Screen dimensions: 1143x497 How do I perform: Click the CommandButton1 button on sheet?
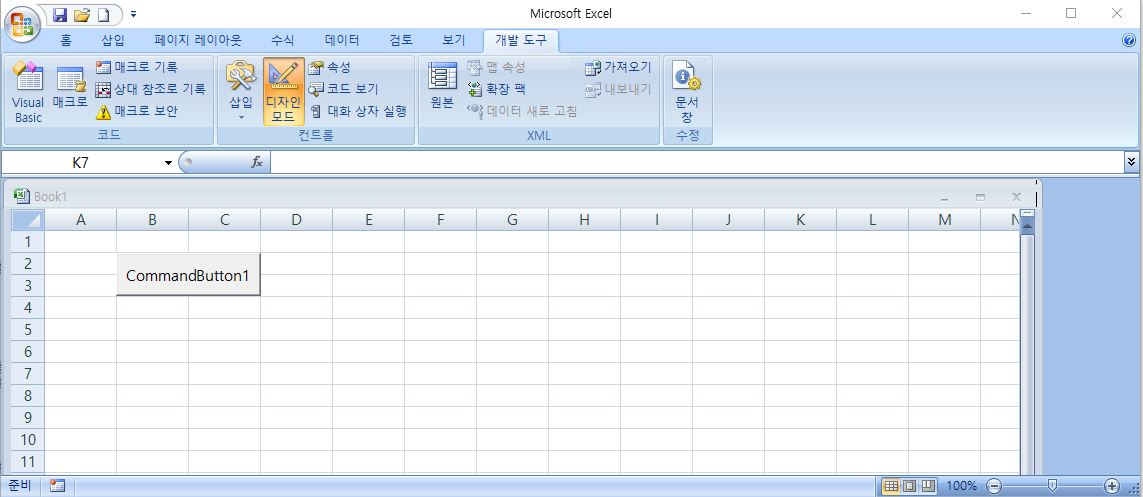tap(188, 275)
